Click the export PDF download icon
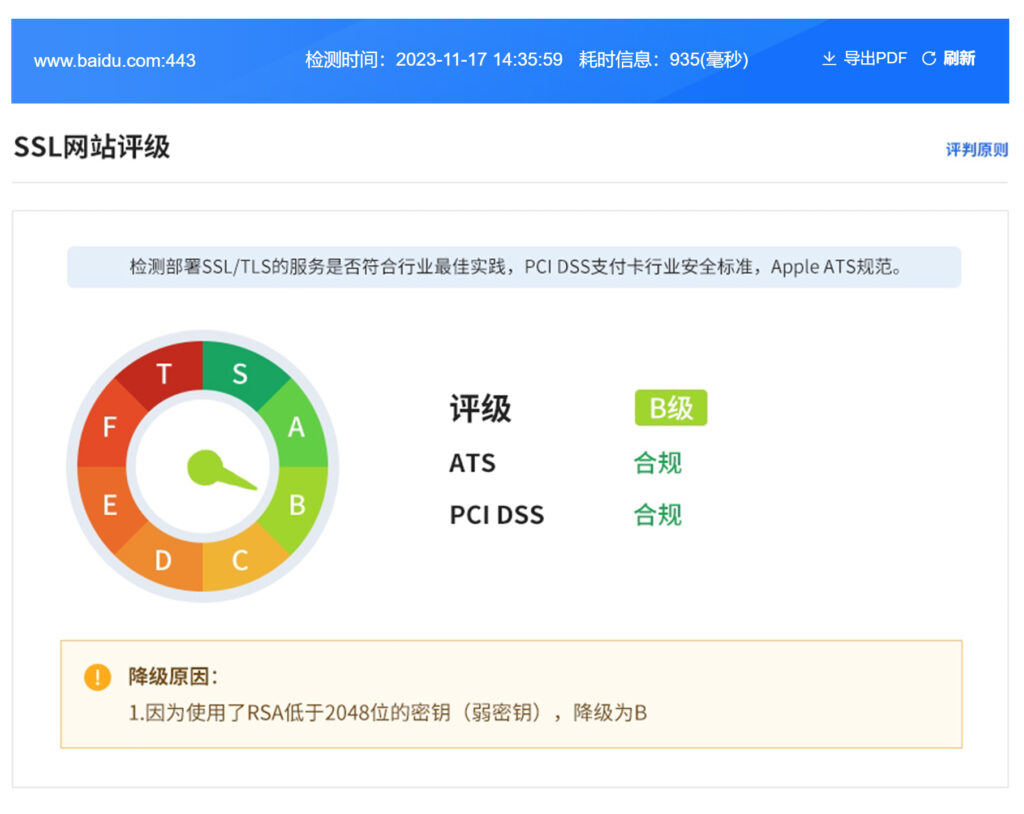1024x814 pixels. pos(829,59)
